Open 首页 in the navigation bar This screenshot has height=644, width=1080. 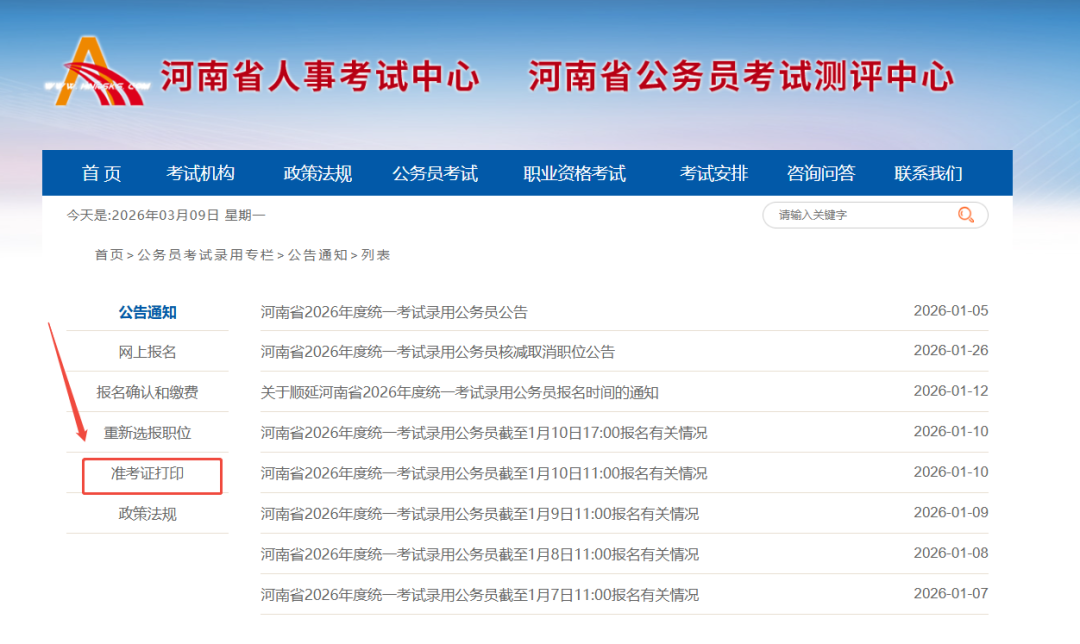pos(101,174)
